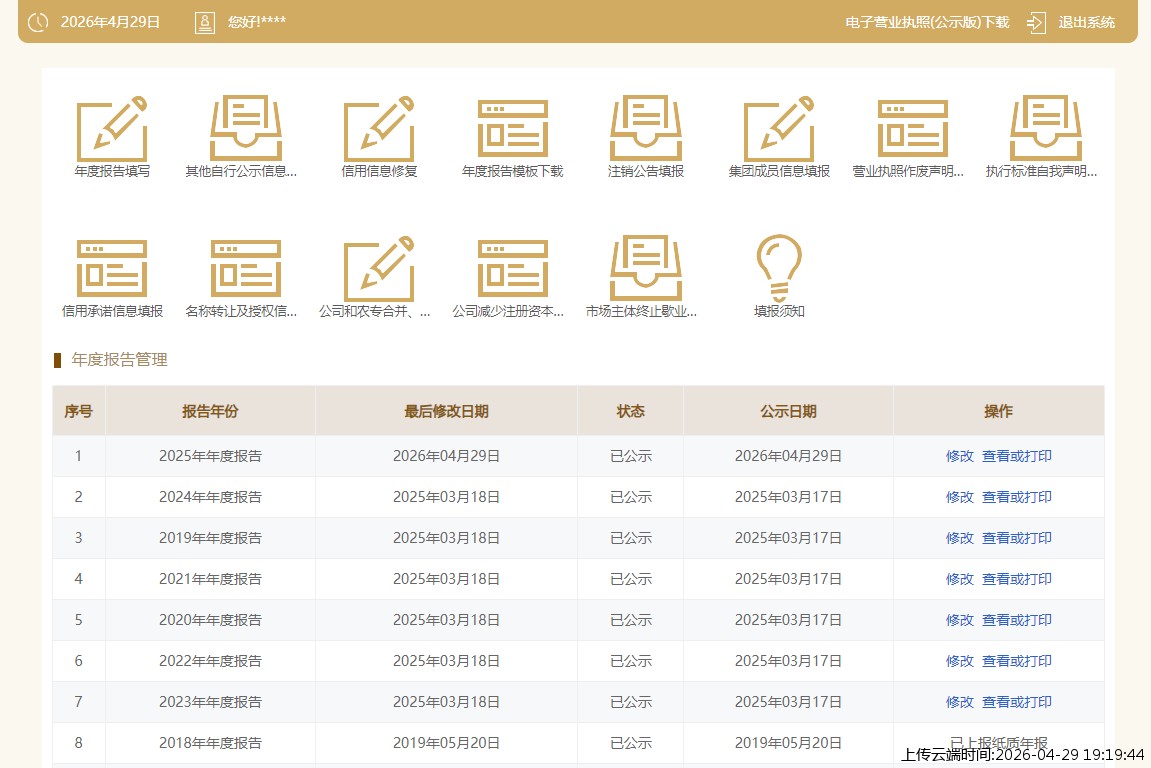This screenshot has width=1151, height=768.
Task: Click 集团成员信息填报 icon
Action: click(779, 129)
